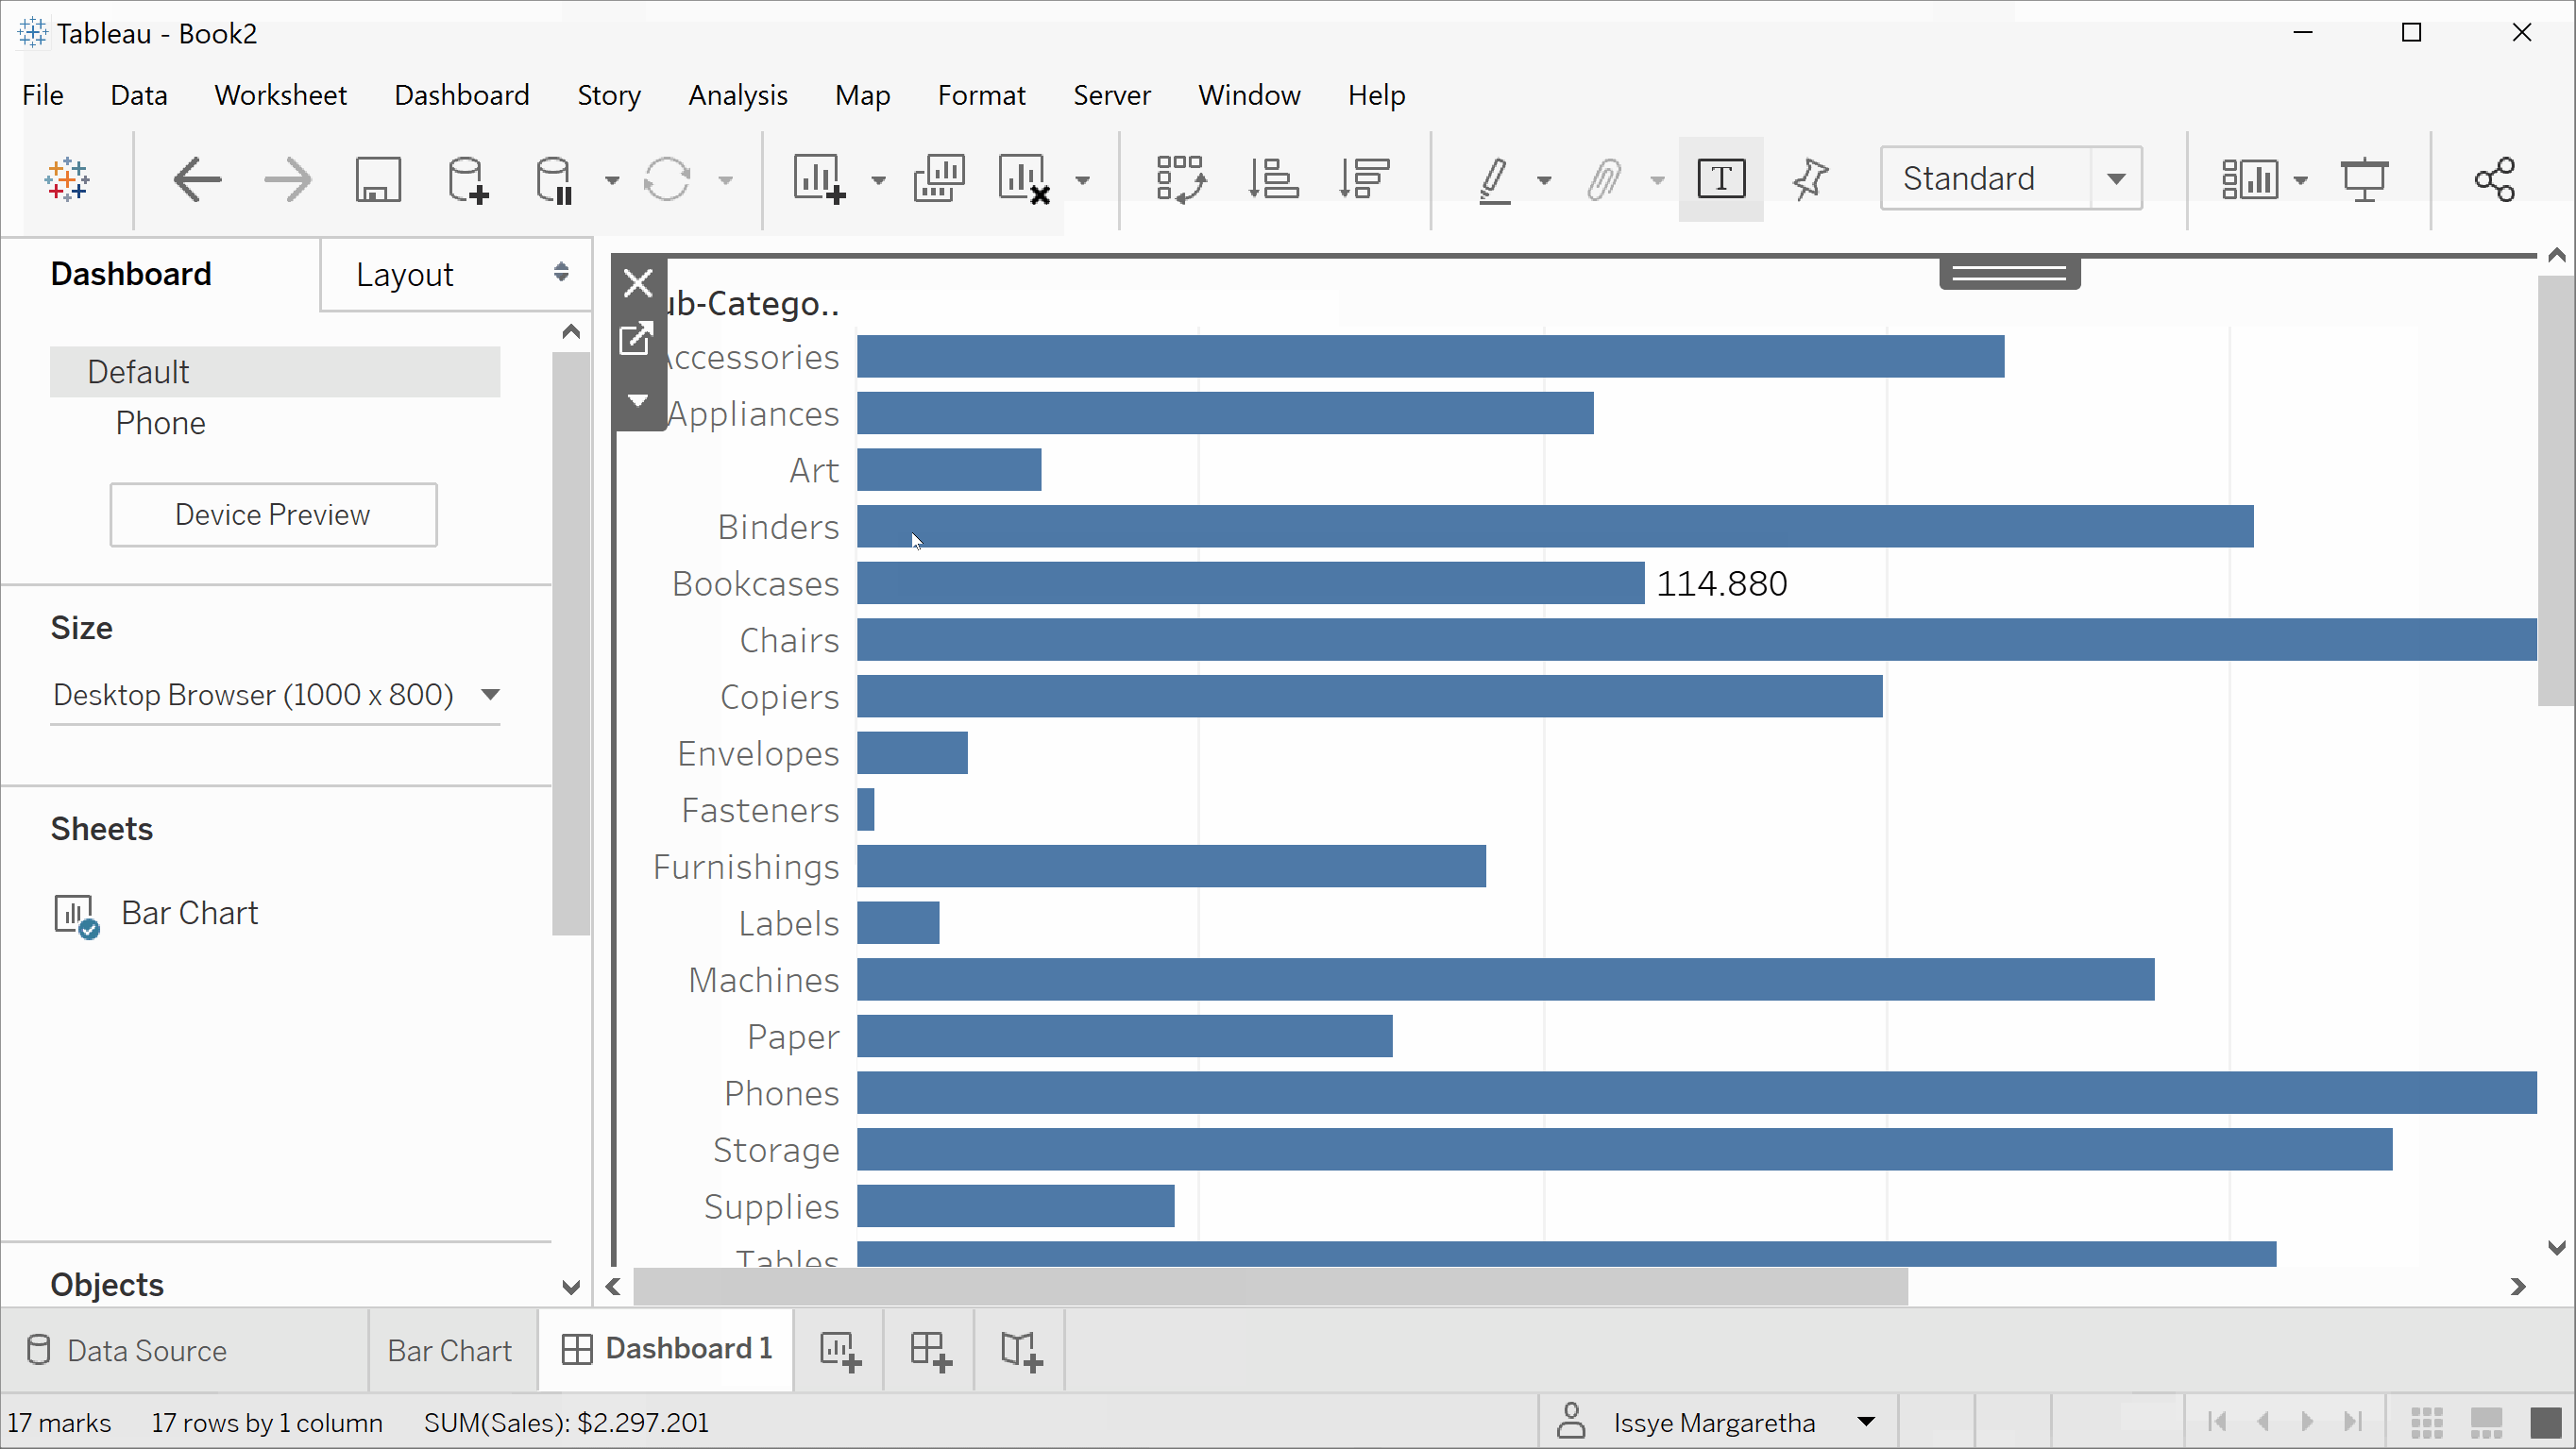Open the Analysis menu
This screenshot has height=1449, width=2576.
(737, 95)
